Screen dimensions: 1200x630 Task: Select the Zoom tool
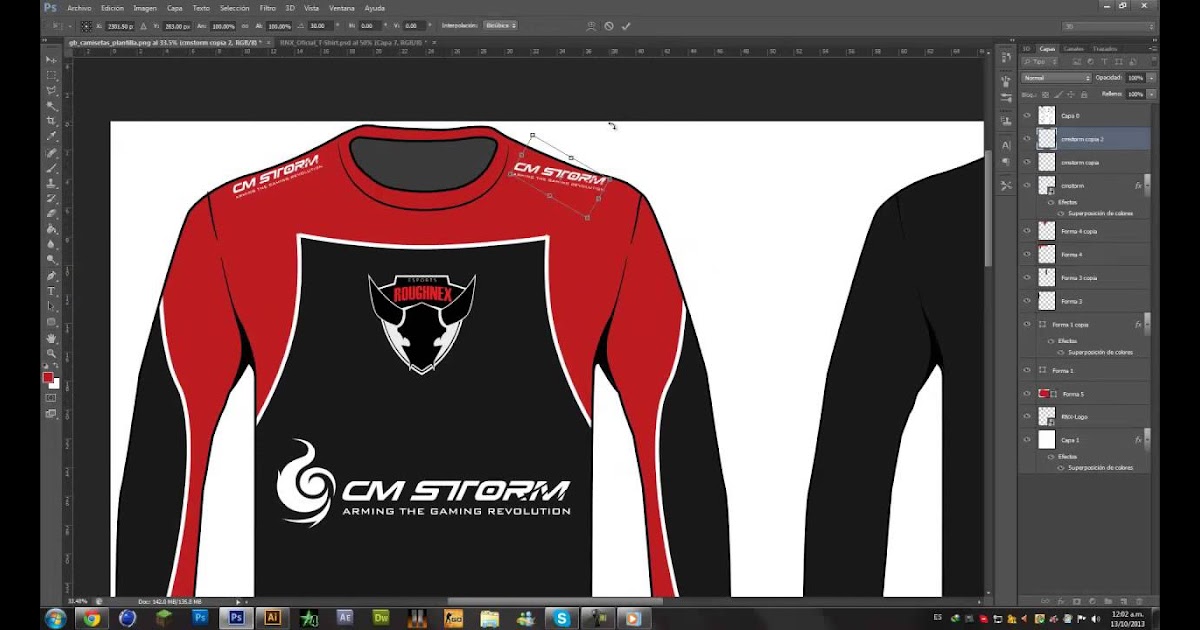click(x=52, y=353)
